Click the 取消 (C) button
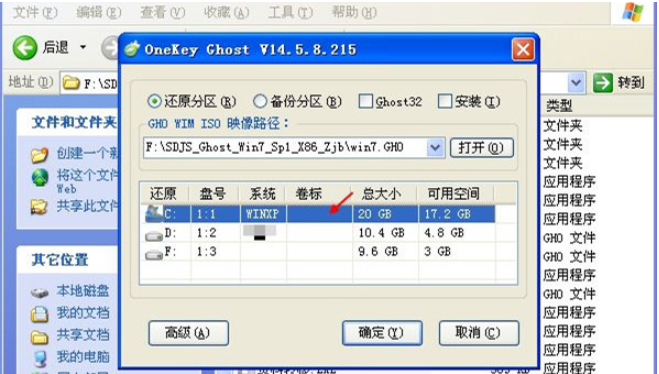659x374 pixels. [479, 333]
